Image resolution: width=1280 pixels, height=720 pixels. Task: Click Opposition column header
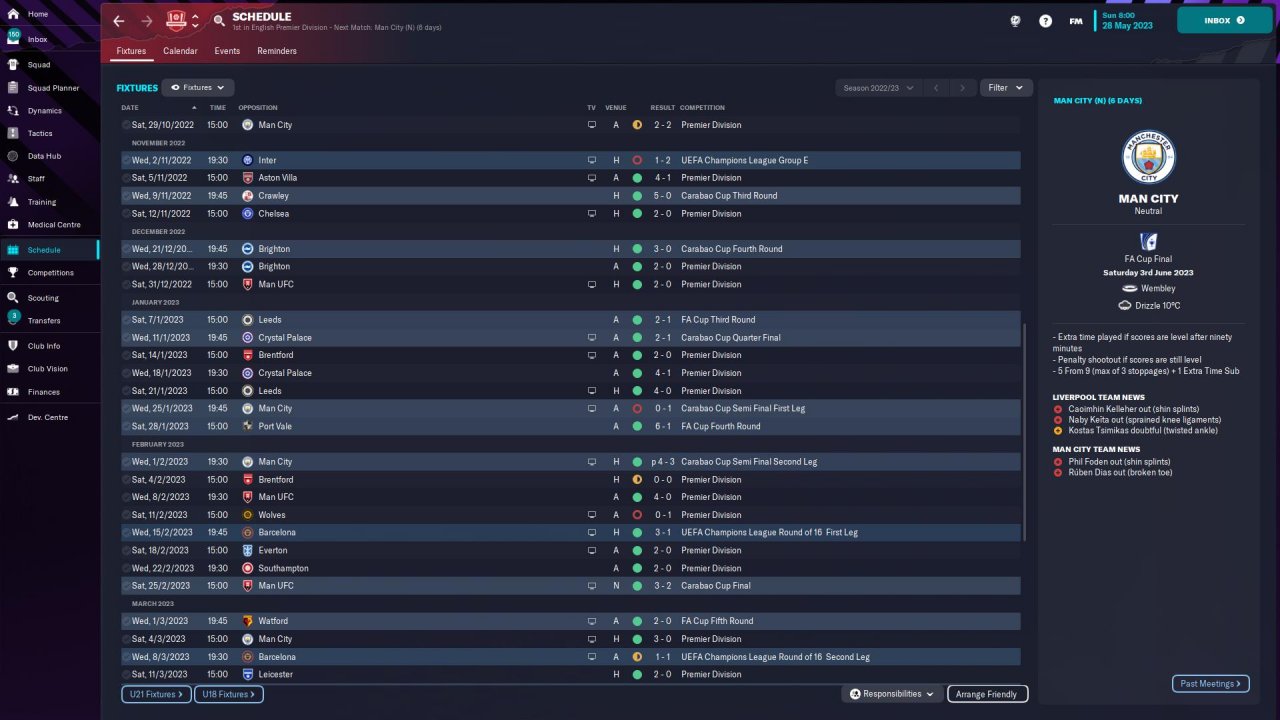[258, 108]
